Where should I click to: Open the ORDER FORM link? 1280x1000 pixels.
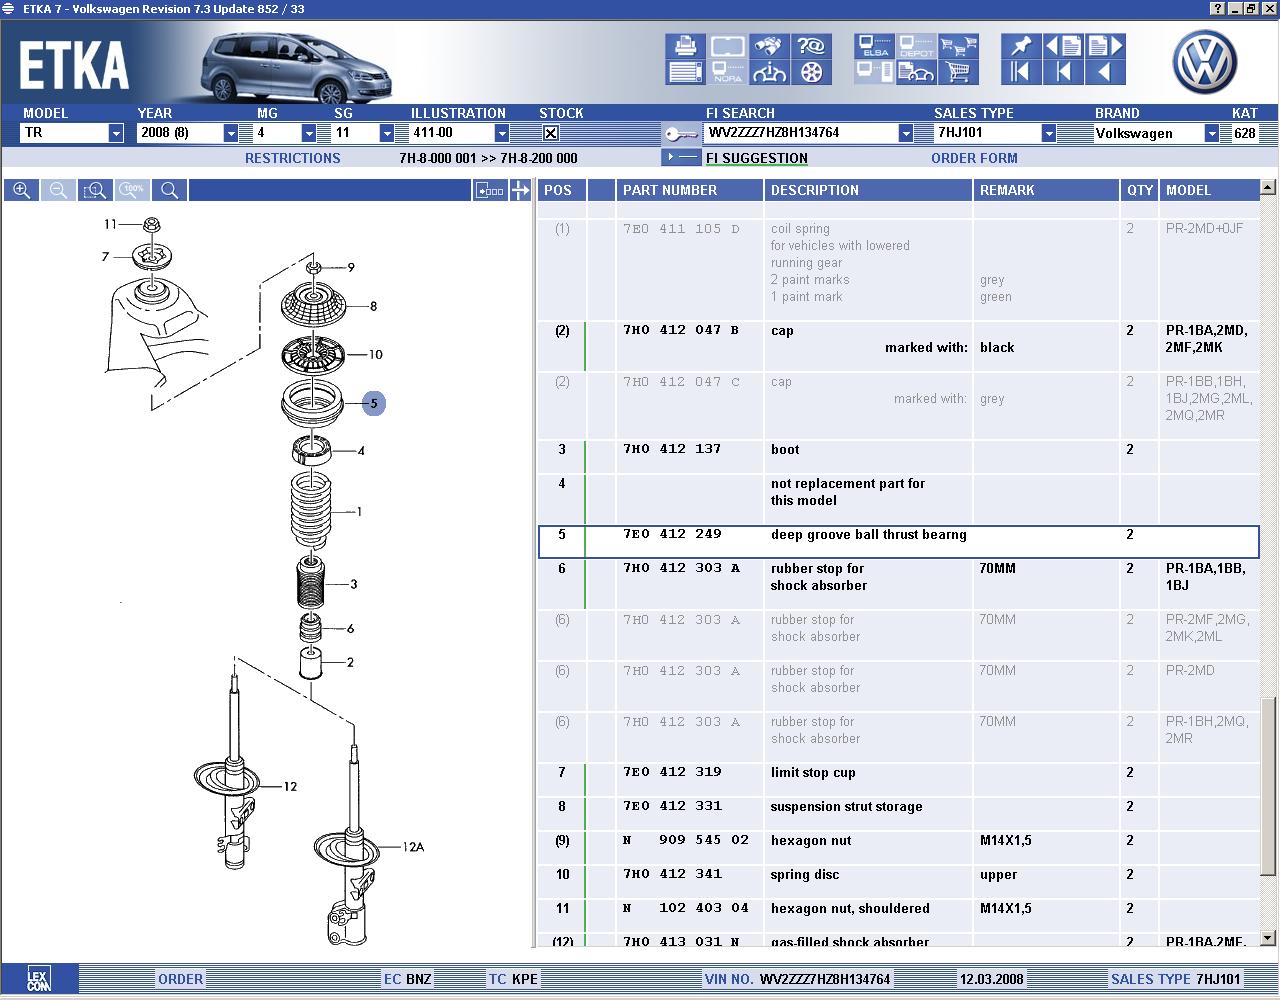click(x=974, y=158)
